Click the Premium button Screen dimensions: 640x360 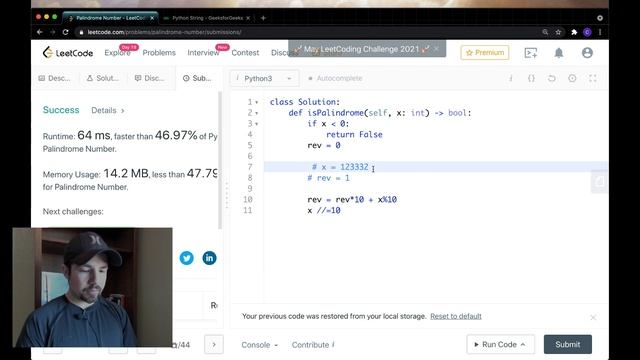[484, 53]
